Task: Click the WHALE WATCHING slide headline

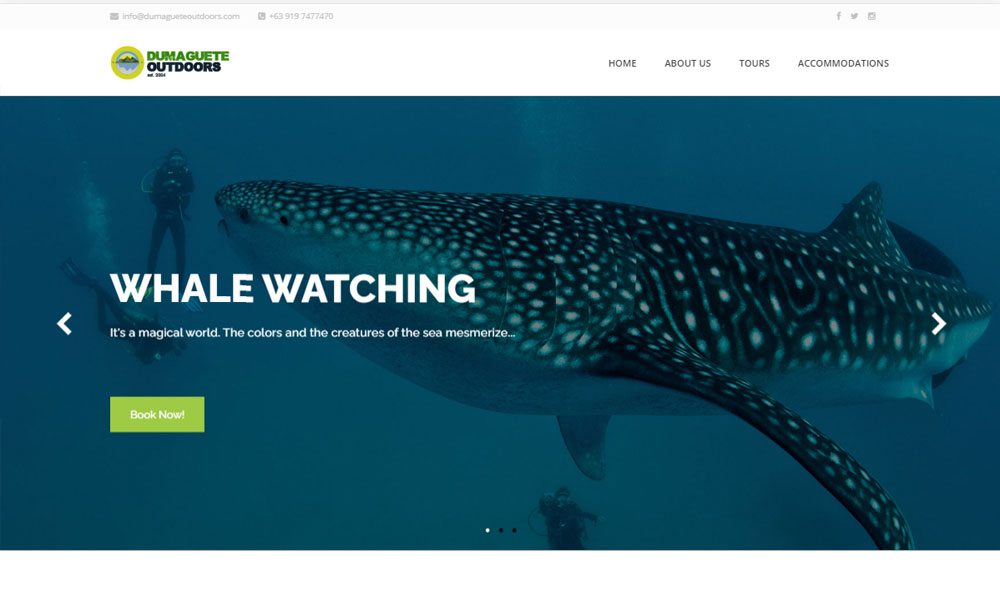Action: tap(293, 288)
